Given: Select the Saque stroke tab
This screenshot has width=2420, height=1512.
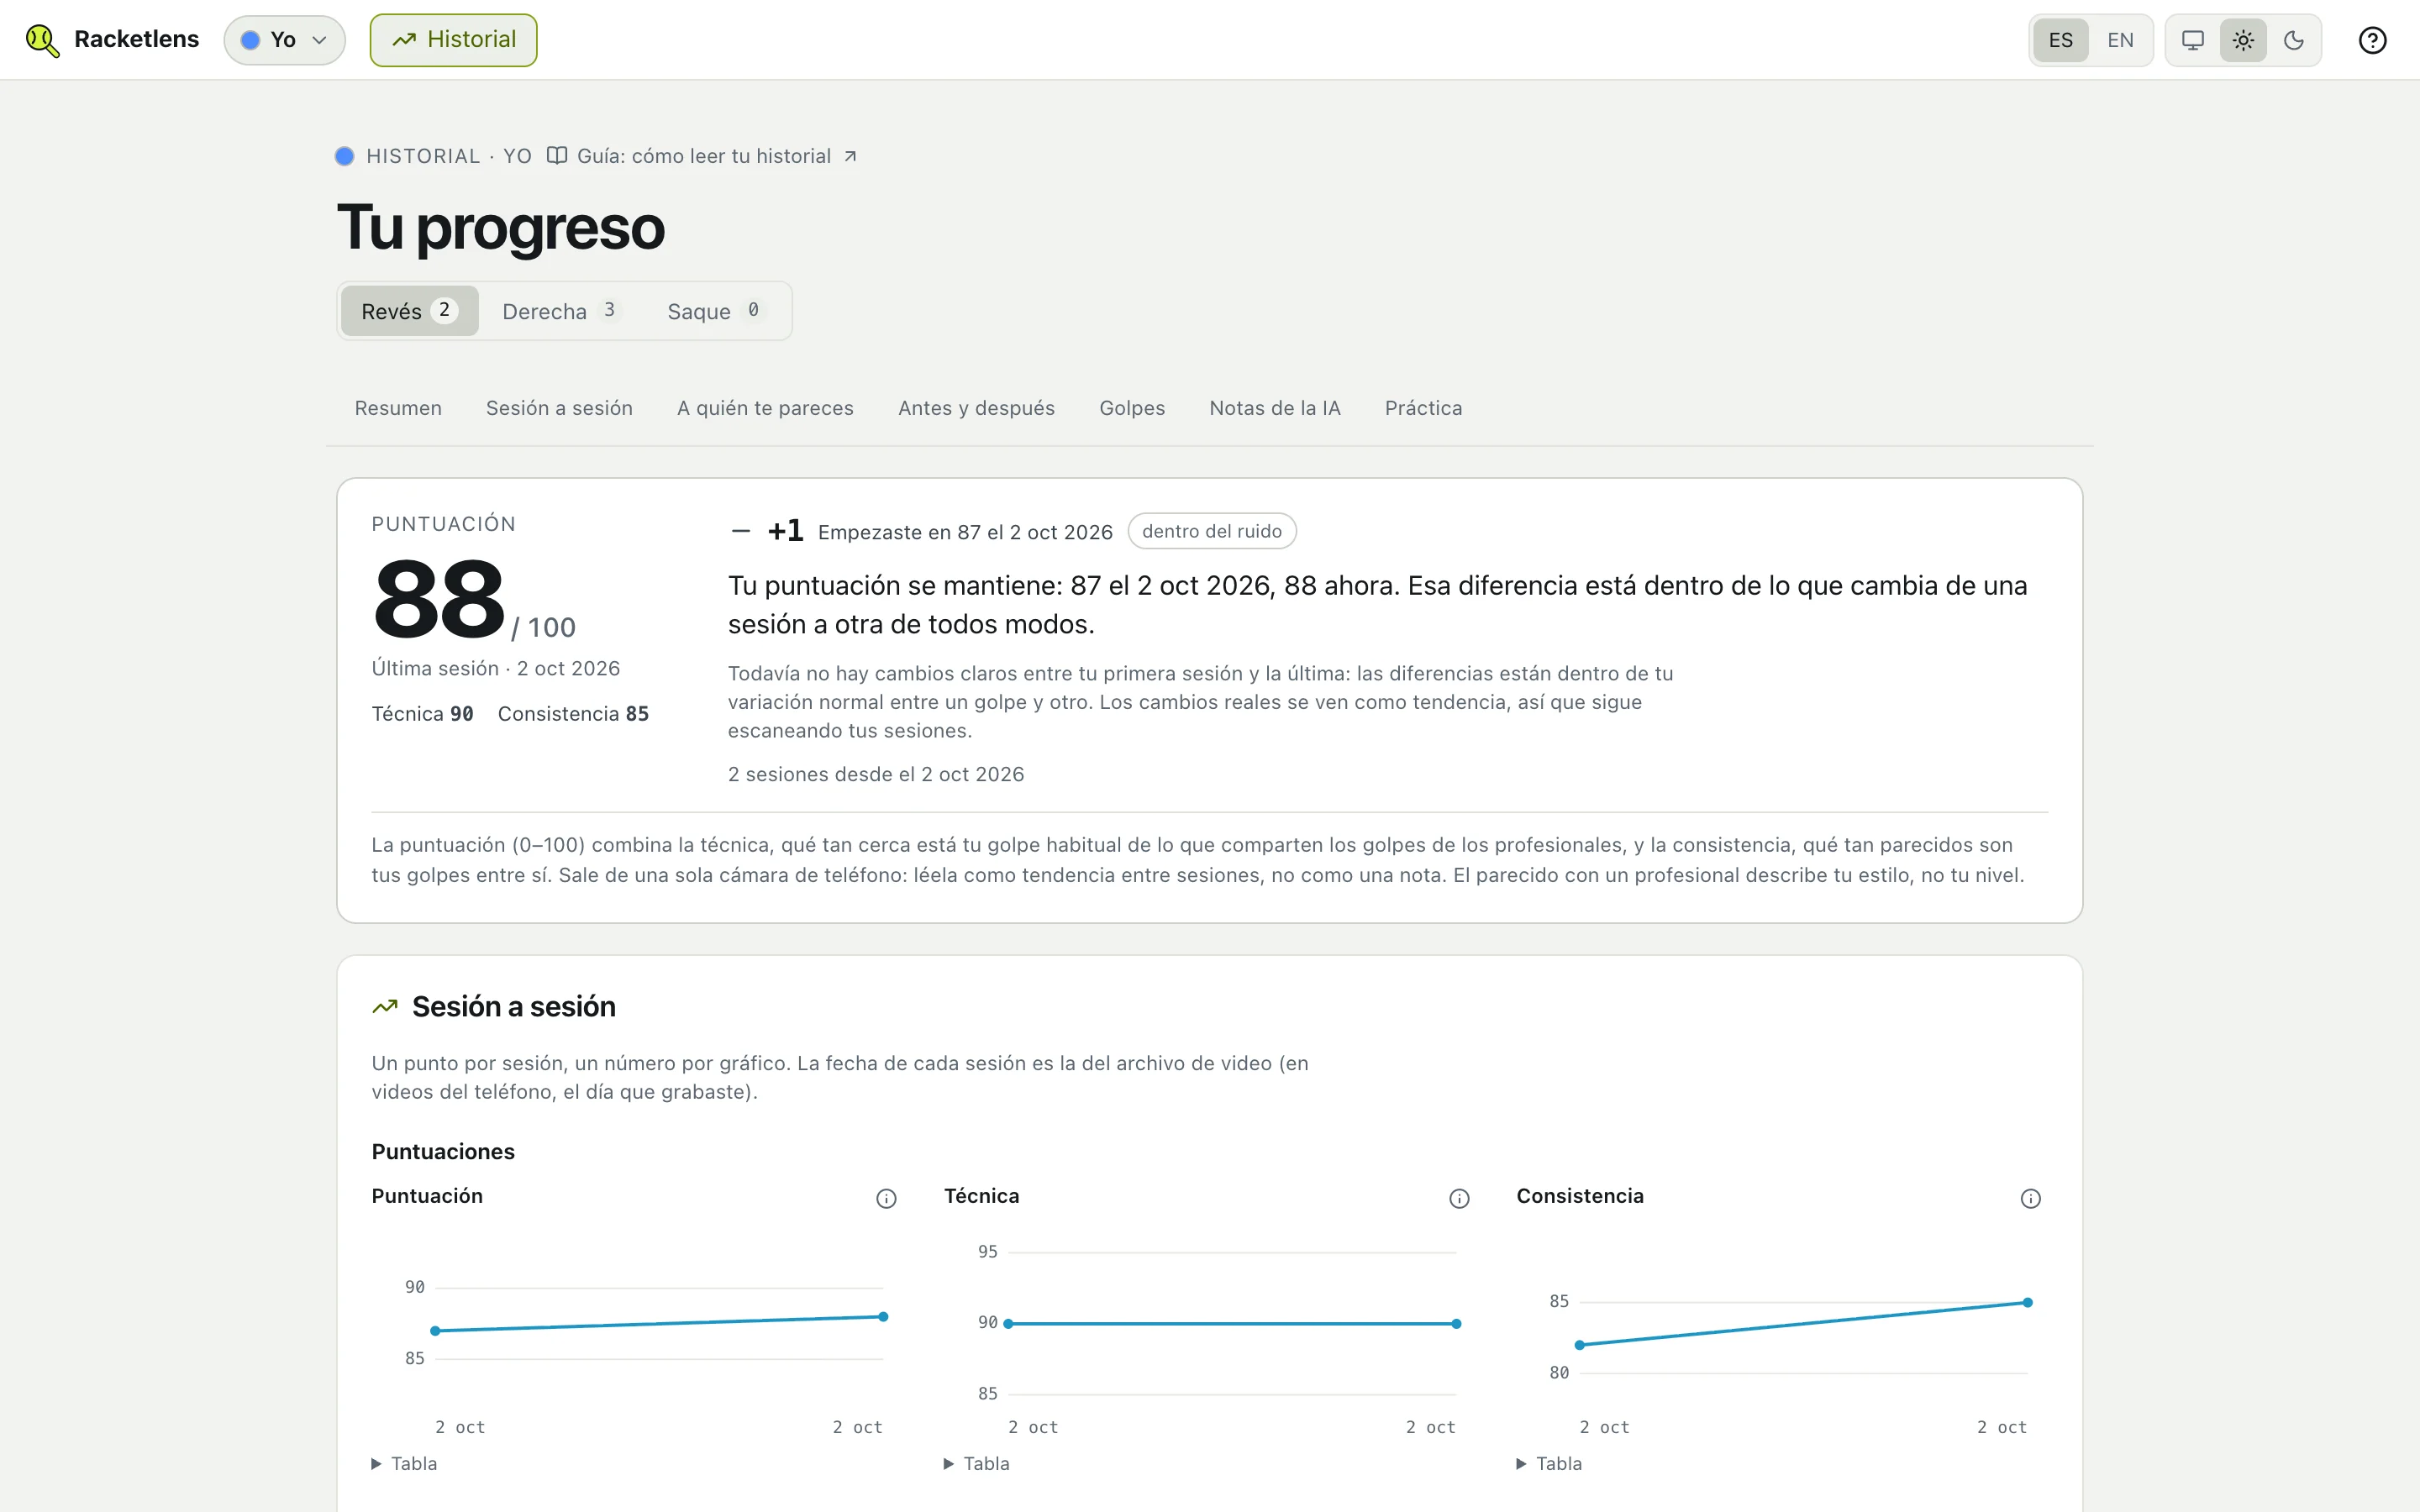Looking at the screenshot, I should tap(714, 311).
